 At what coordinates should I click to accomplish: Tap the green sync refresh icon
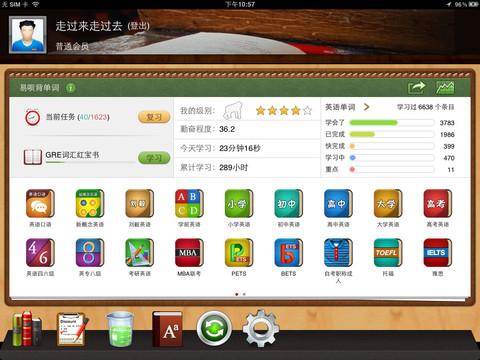click(214, 328)
